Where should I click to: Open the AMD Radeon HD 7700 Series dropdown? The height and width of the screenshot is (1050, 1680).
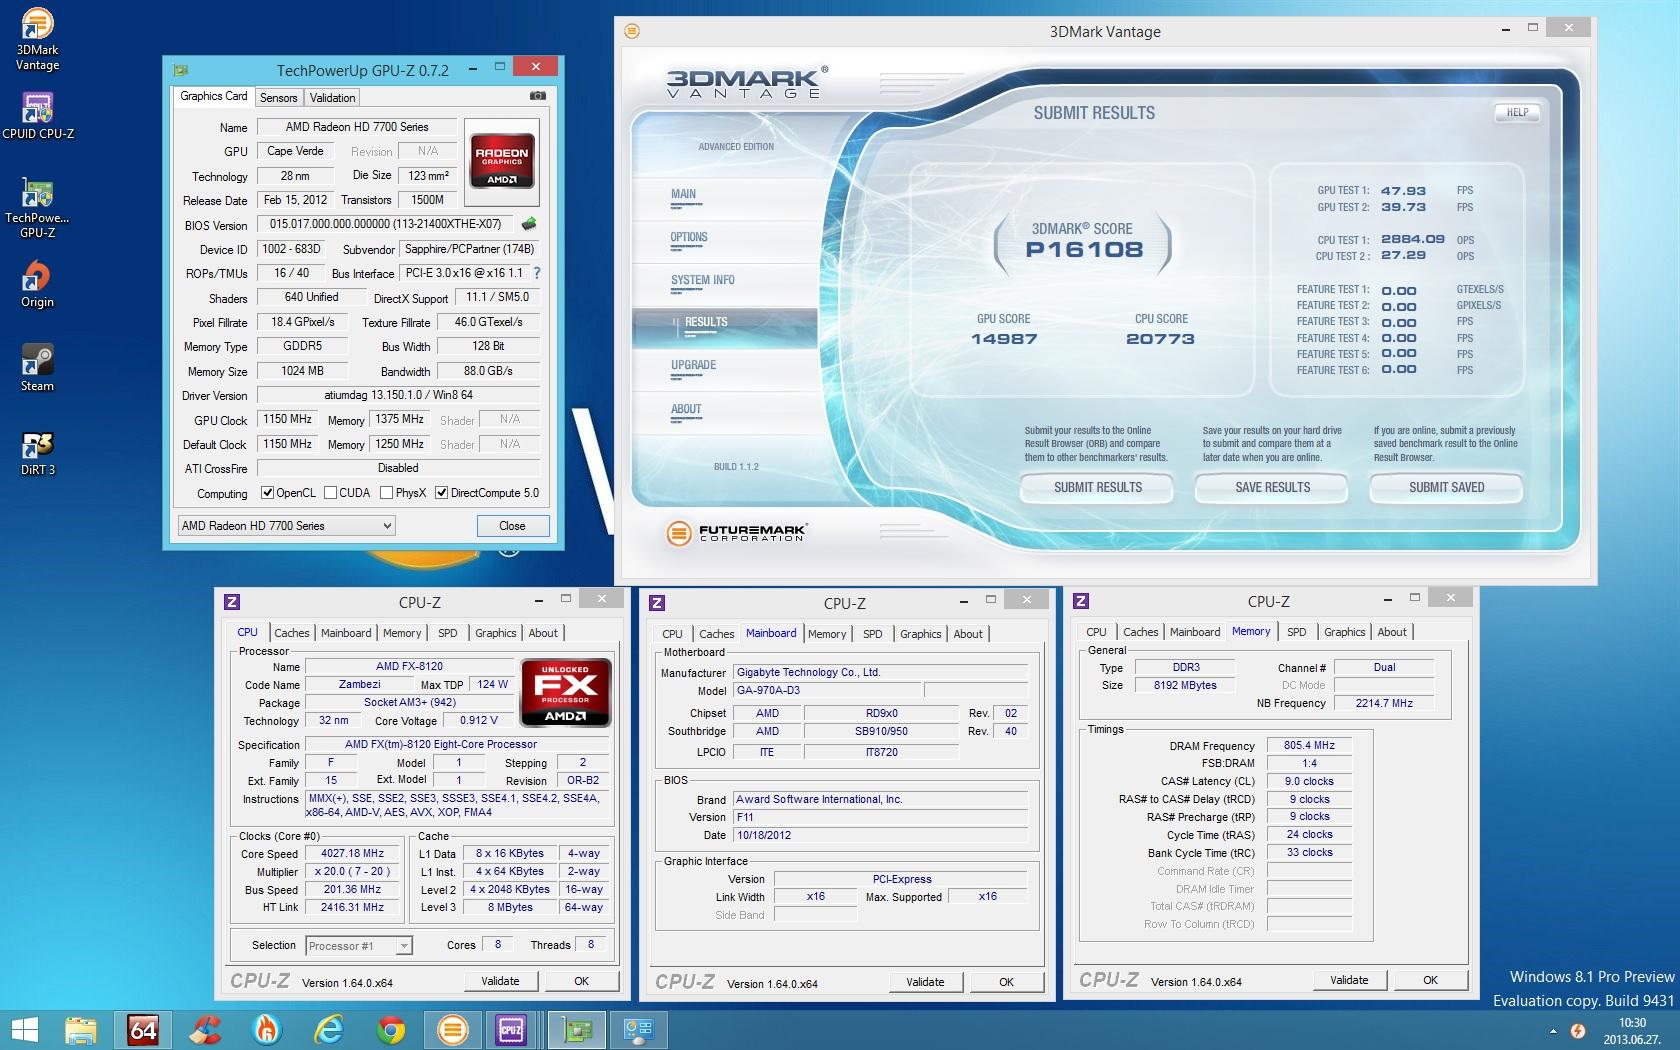(x=286, y=526)
